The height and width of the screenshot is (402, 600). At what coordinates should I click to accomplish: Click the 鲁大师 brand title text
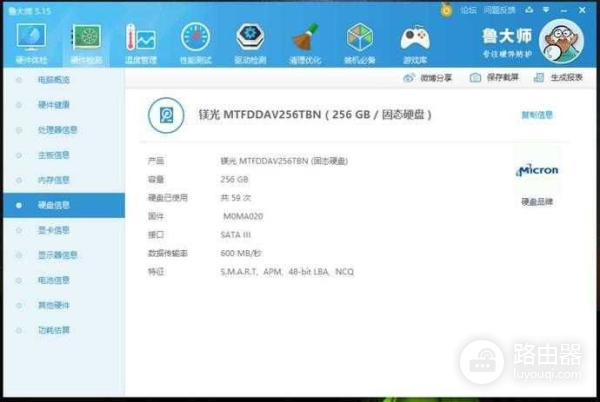(507, 36)
